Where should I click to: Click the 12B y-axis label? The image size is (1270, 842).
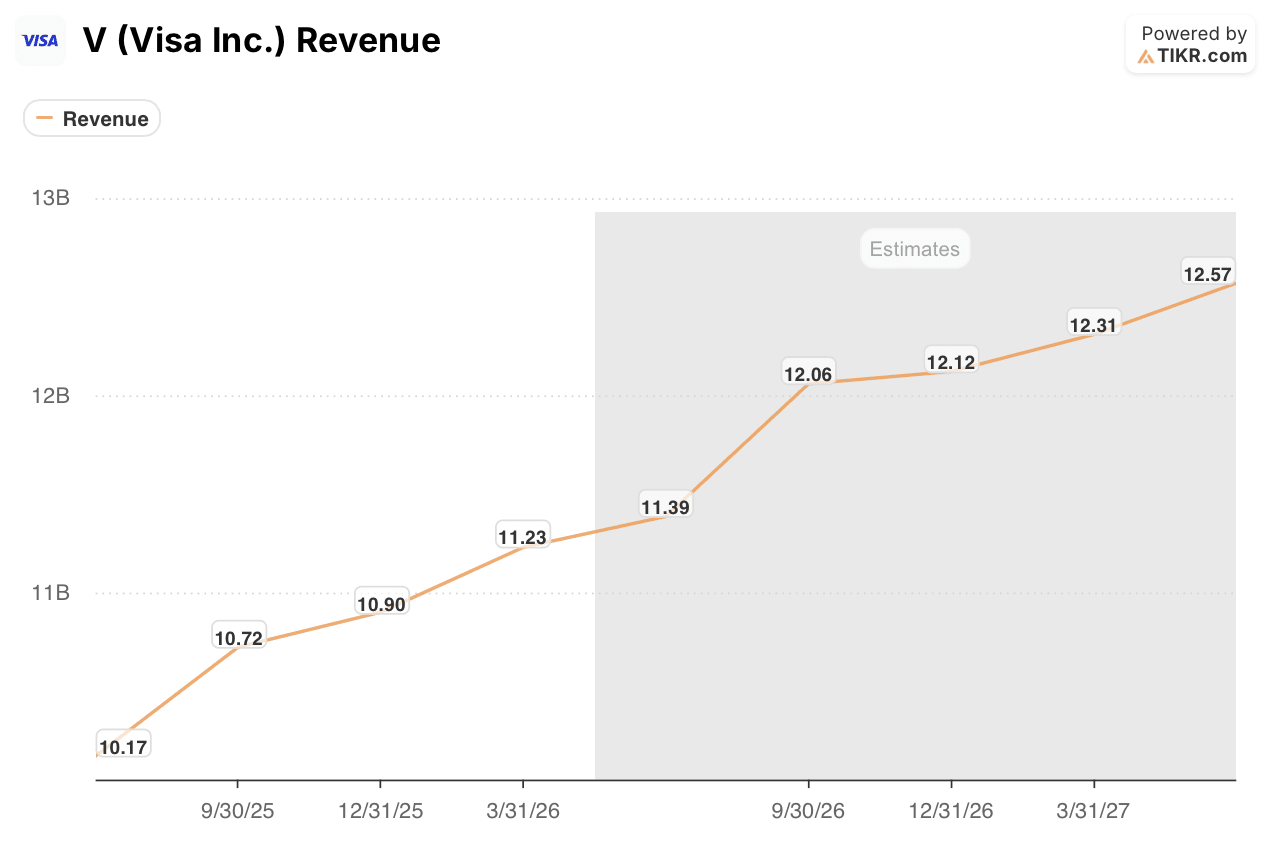[x=50, y=395]
